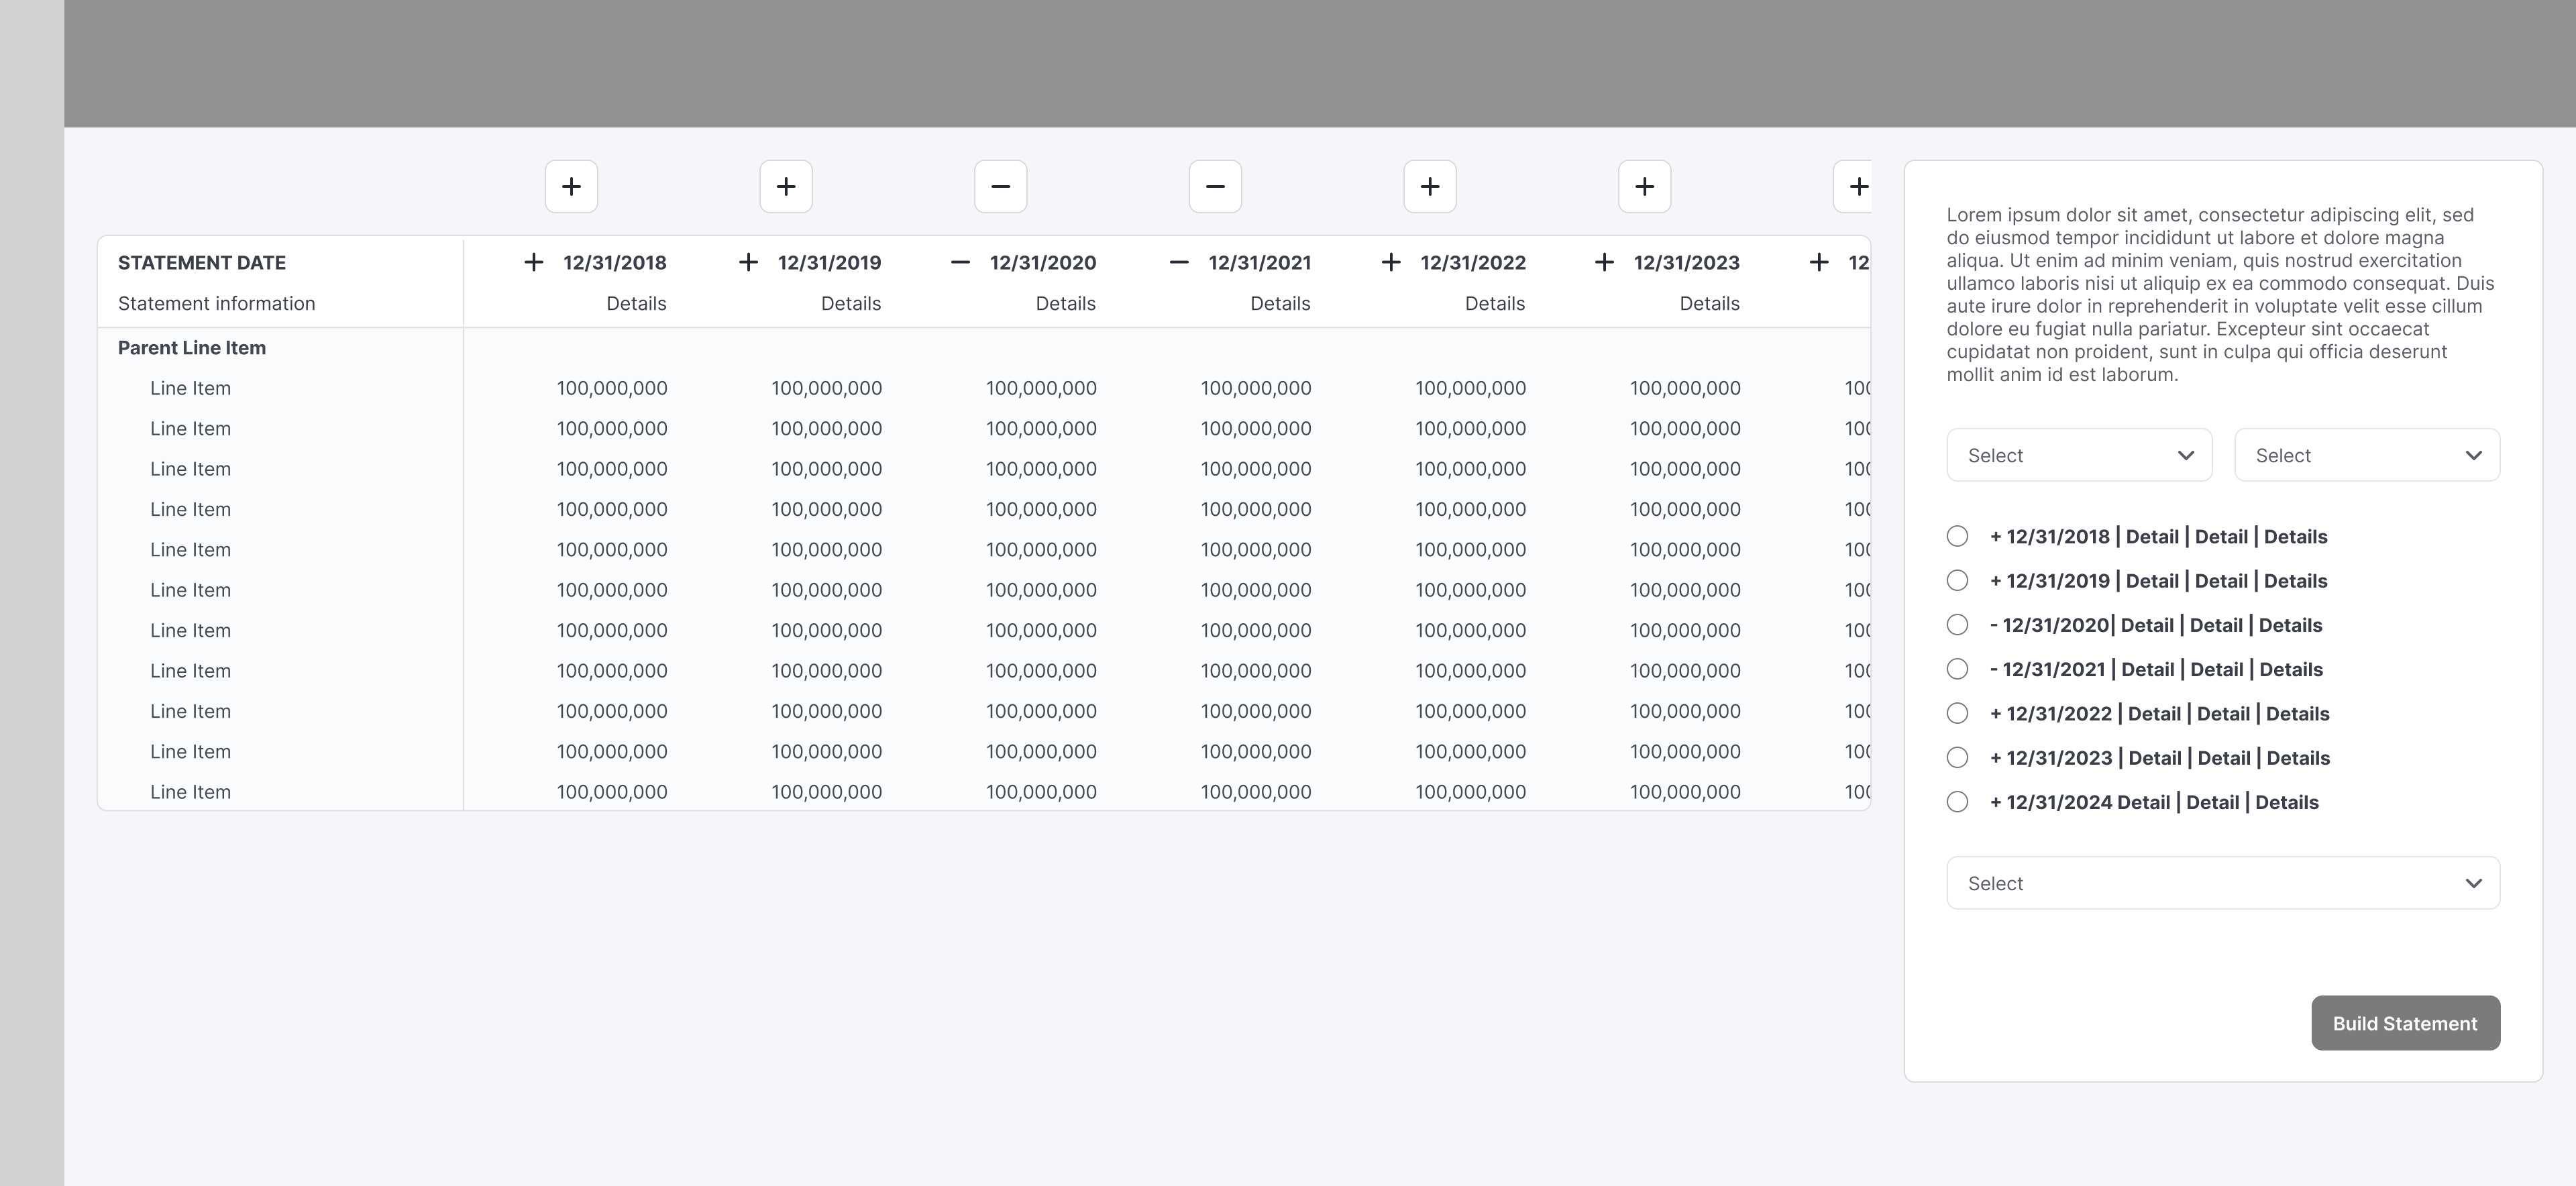Click the plus button above the 12/31/2019 column
2576x1186 pixels.
(x=786, y=186)
